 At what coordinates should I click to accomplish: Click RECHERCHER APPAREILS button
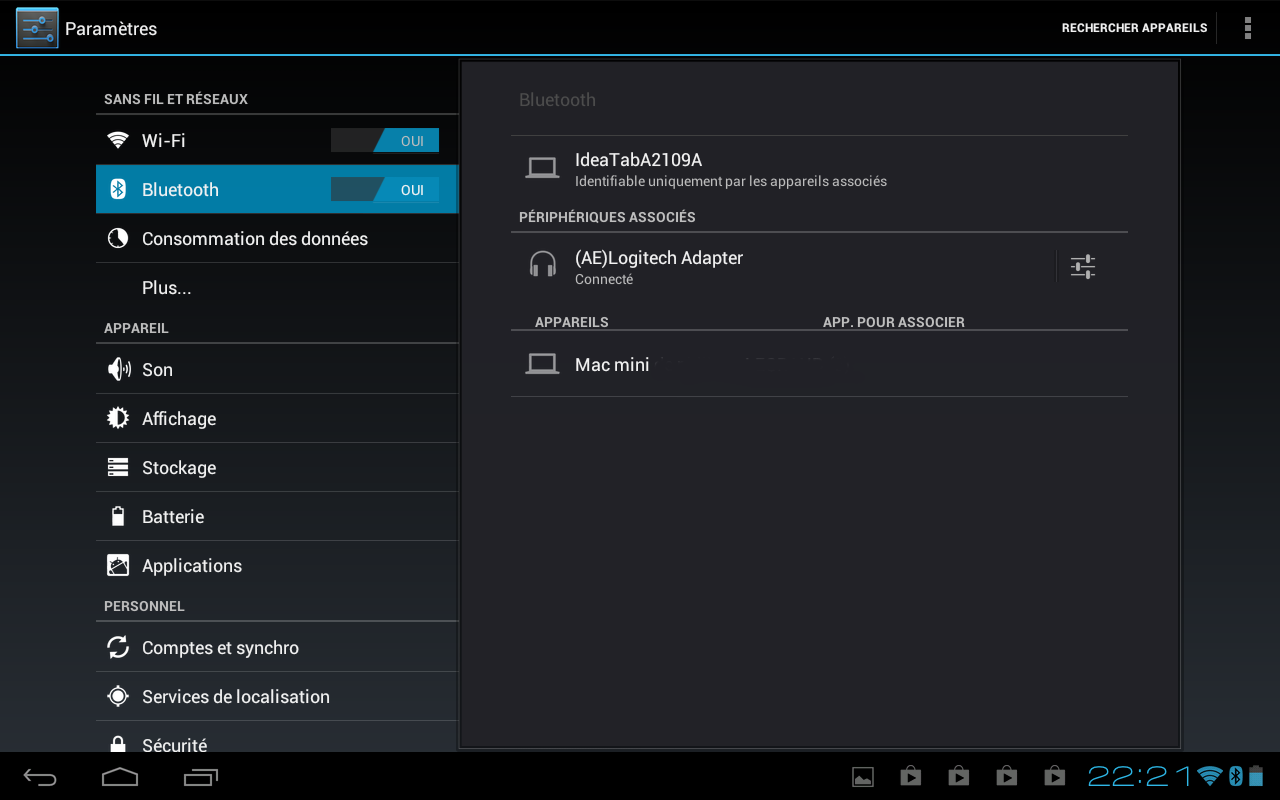click(1134, 28)
